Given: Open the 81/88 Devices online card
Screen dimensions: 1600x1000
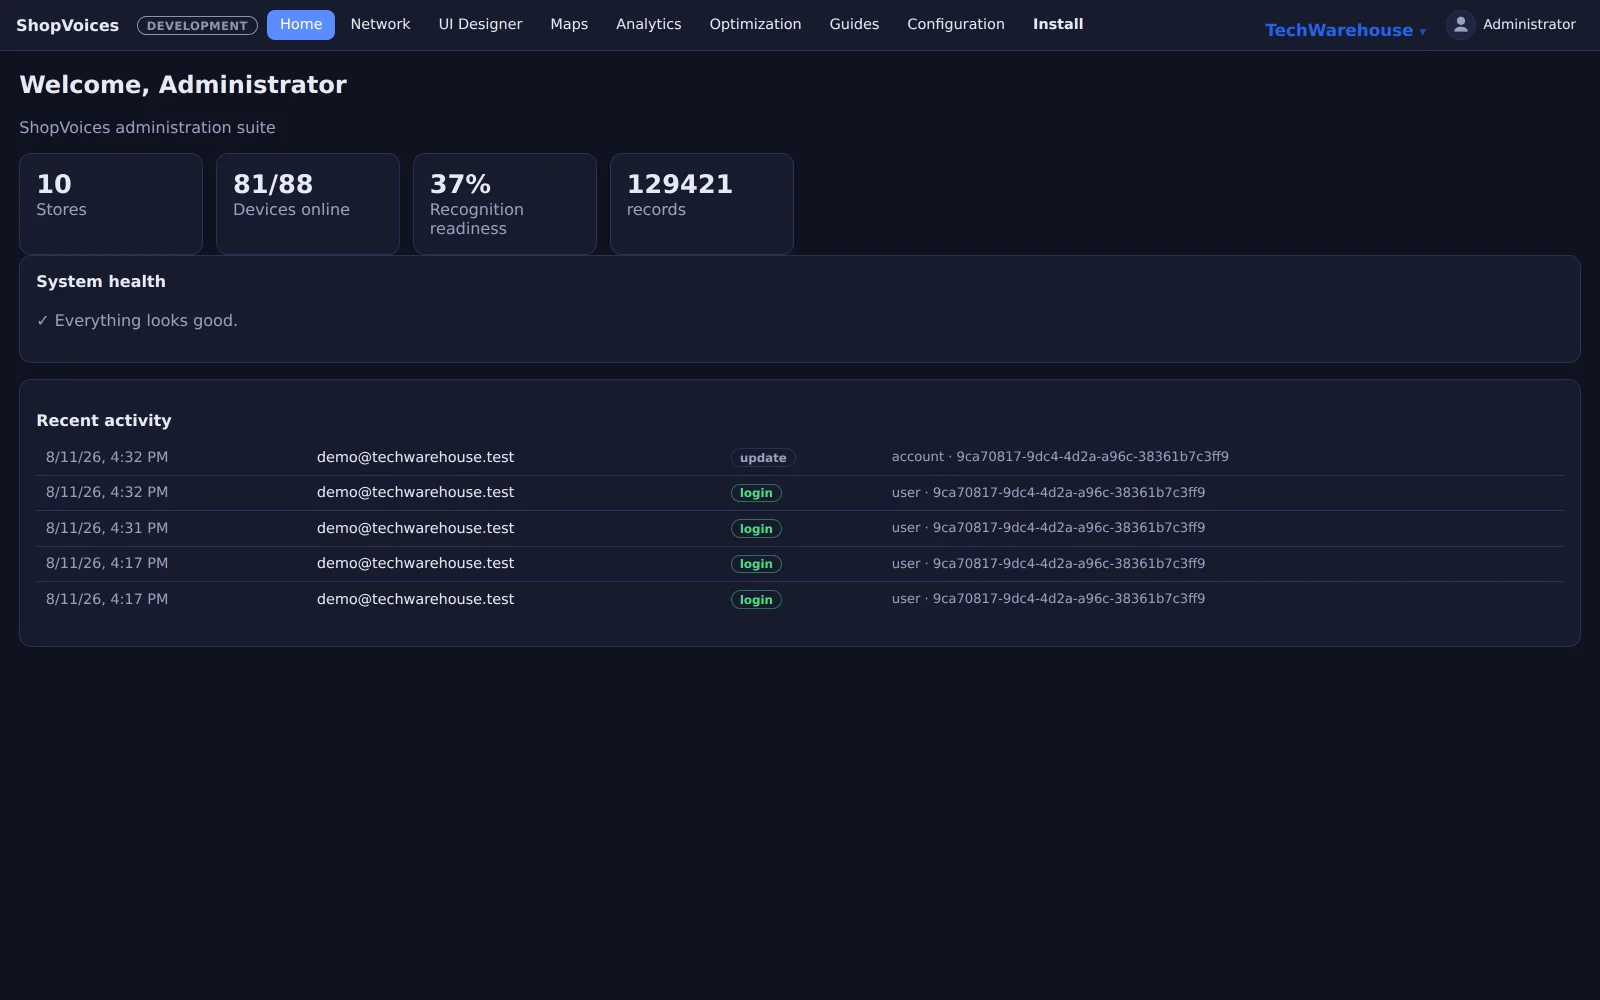Looking at the screenshot, I should point(308,204).
